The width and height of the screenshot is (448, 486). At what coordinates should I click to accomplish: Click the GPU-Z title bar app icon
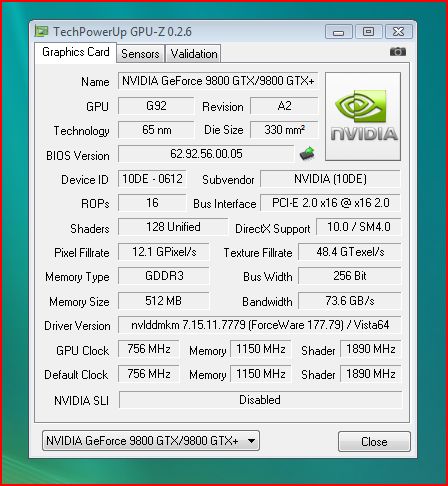(41, 31)
